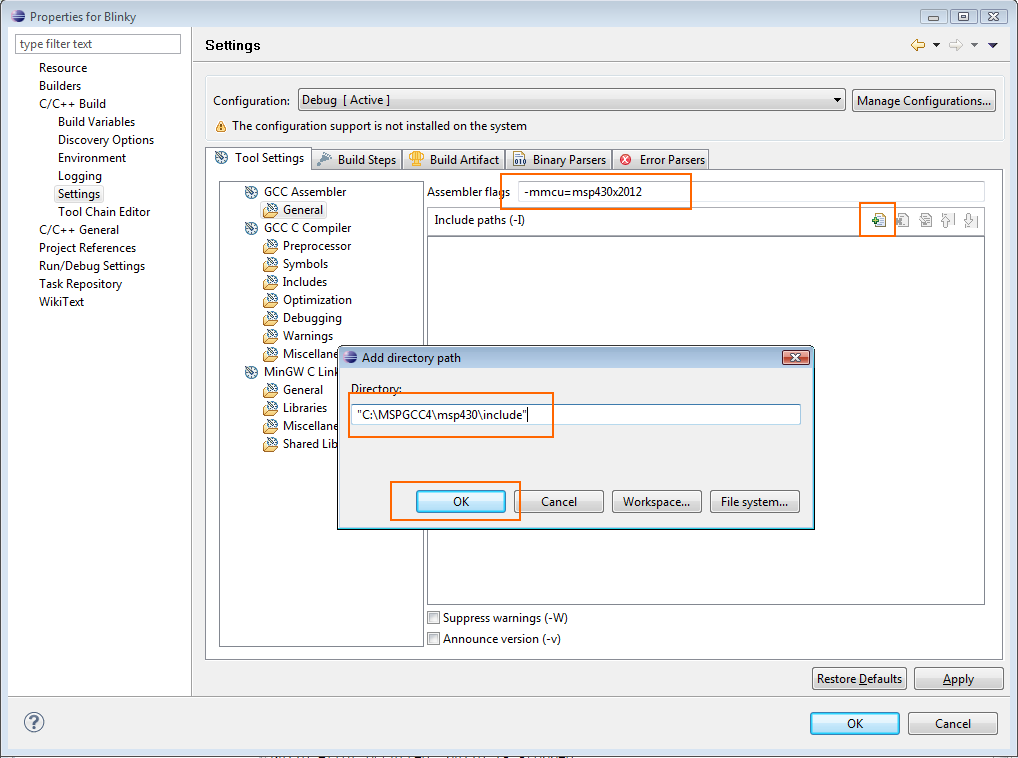Select Discovery Options in the tree
The image size is (1018, 758).
(x=106, y=140)
